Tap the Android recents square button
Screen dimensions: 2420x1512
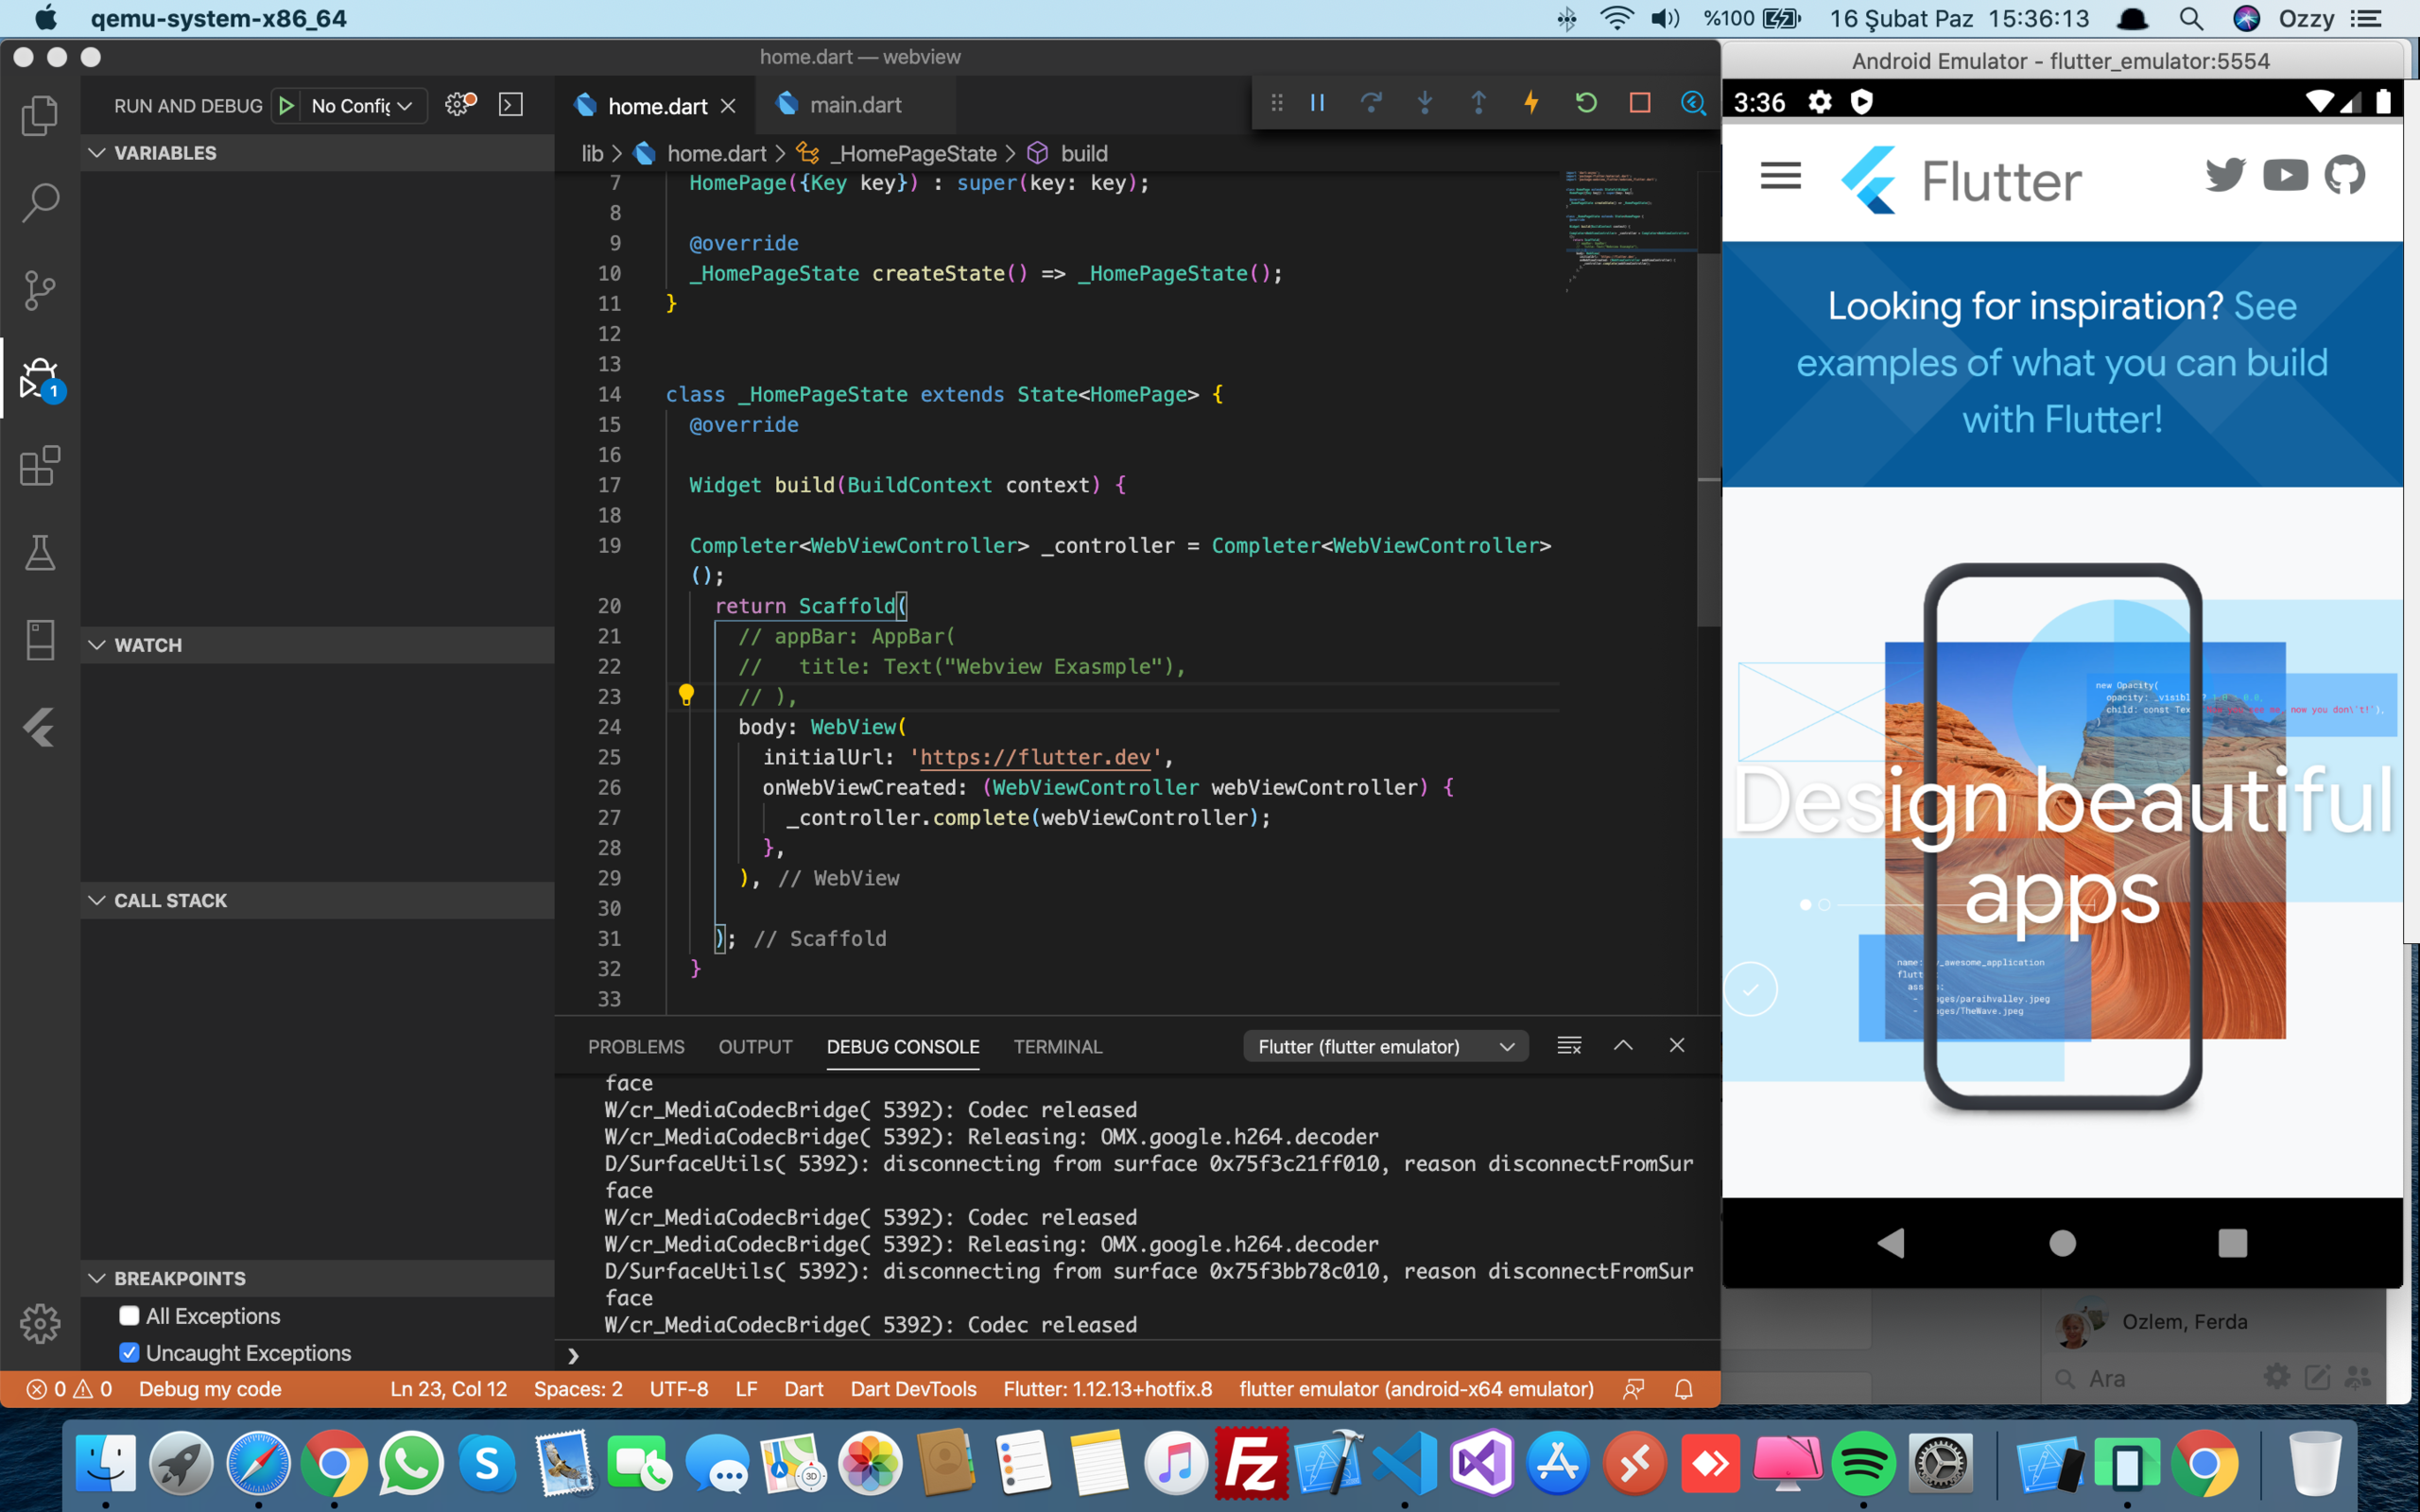point(2232,1243)
